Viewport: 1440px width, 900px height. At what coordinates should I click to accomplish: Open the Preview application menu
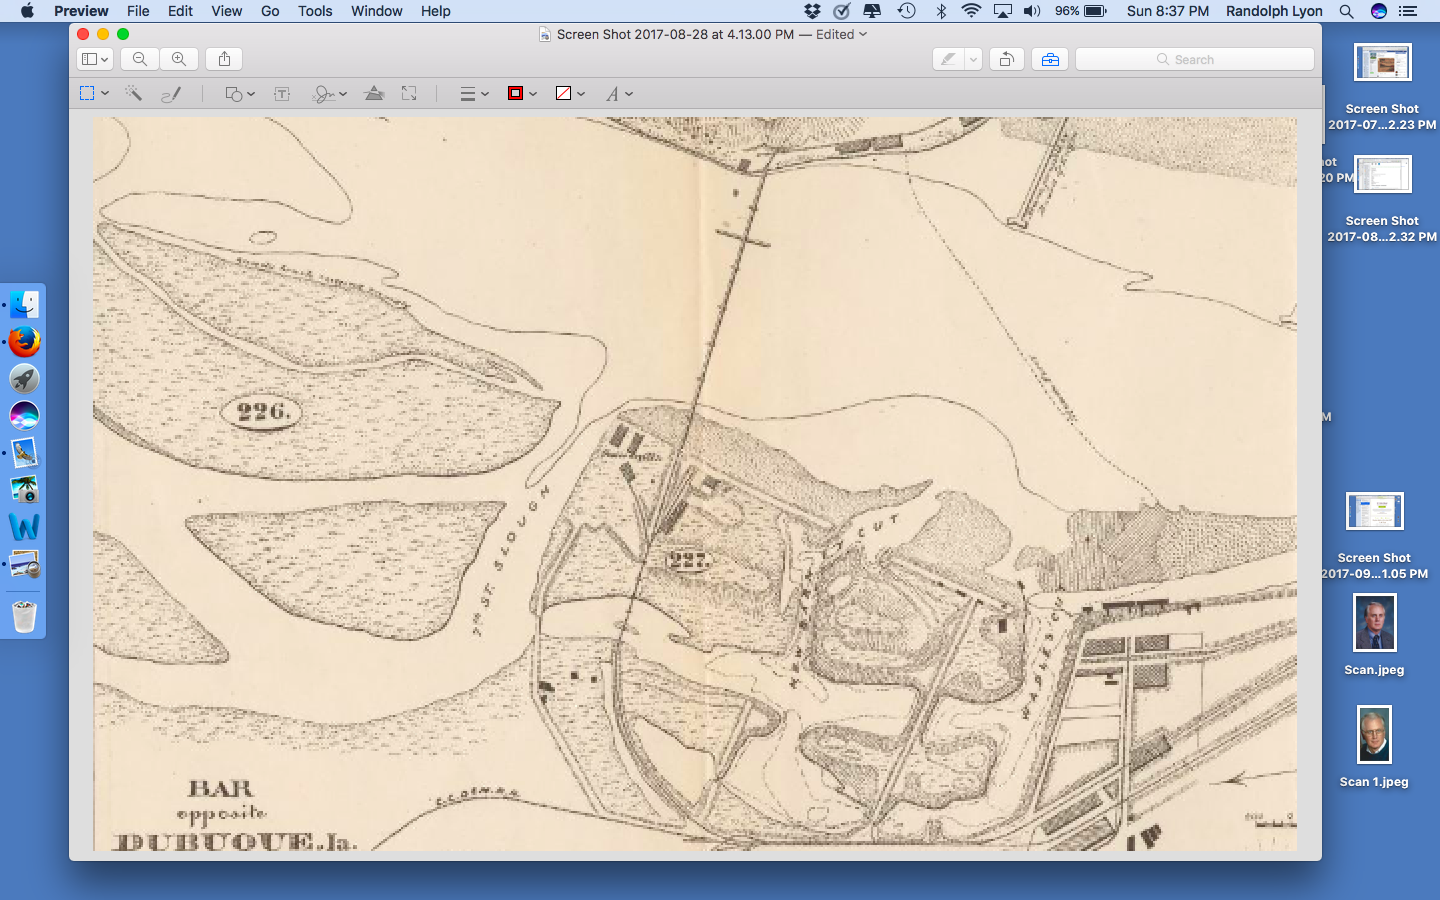(81, 11)
